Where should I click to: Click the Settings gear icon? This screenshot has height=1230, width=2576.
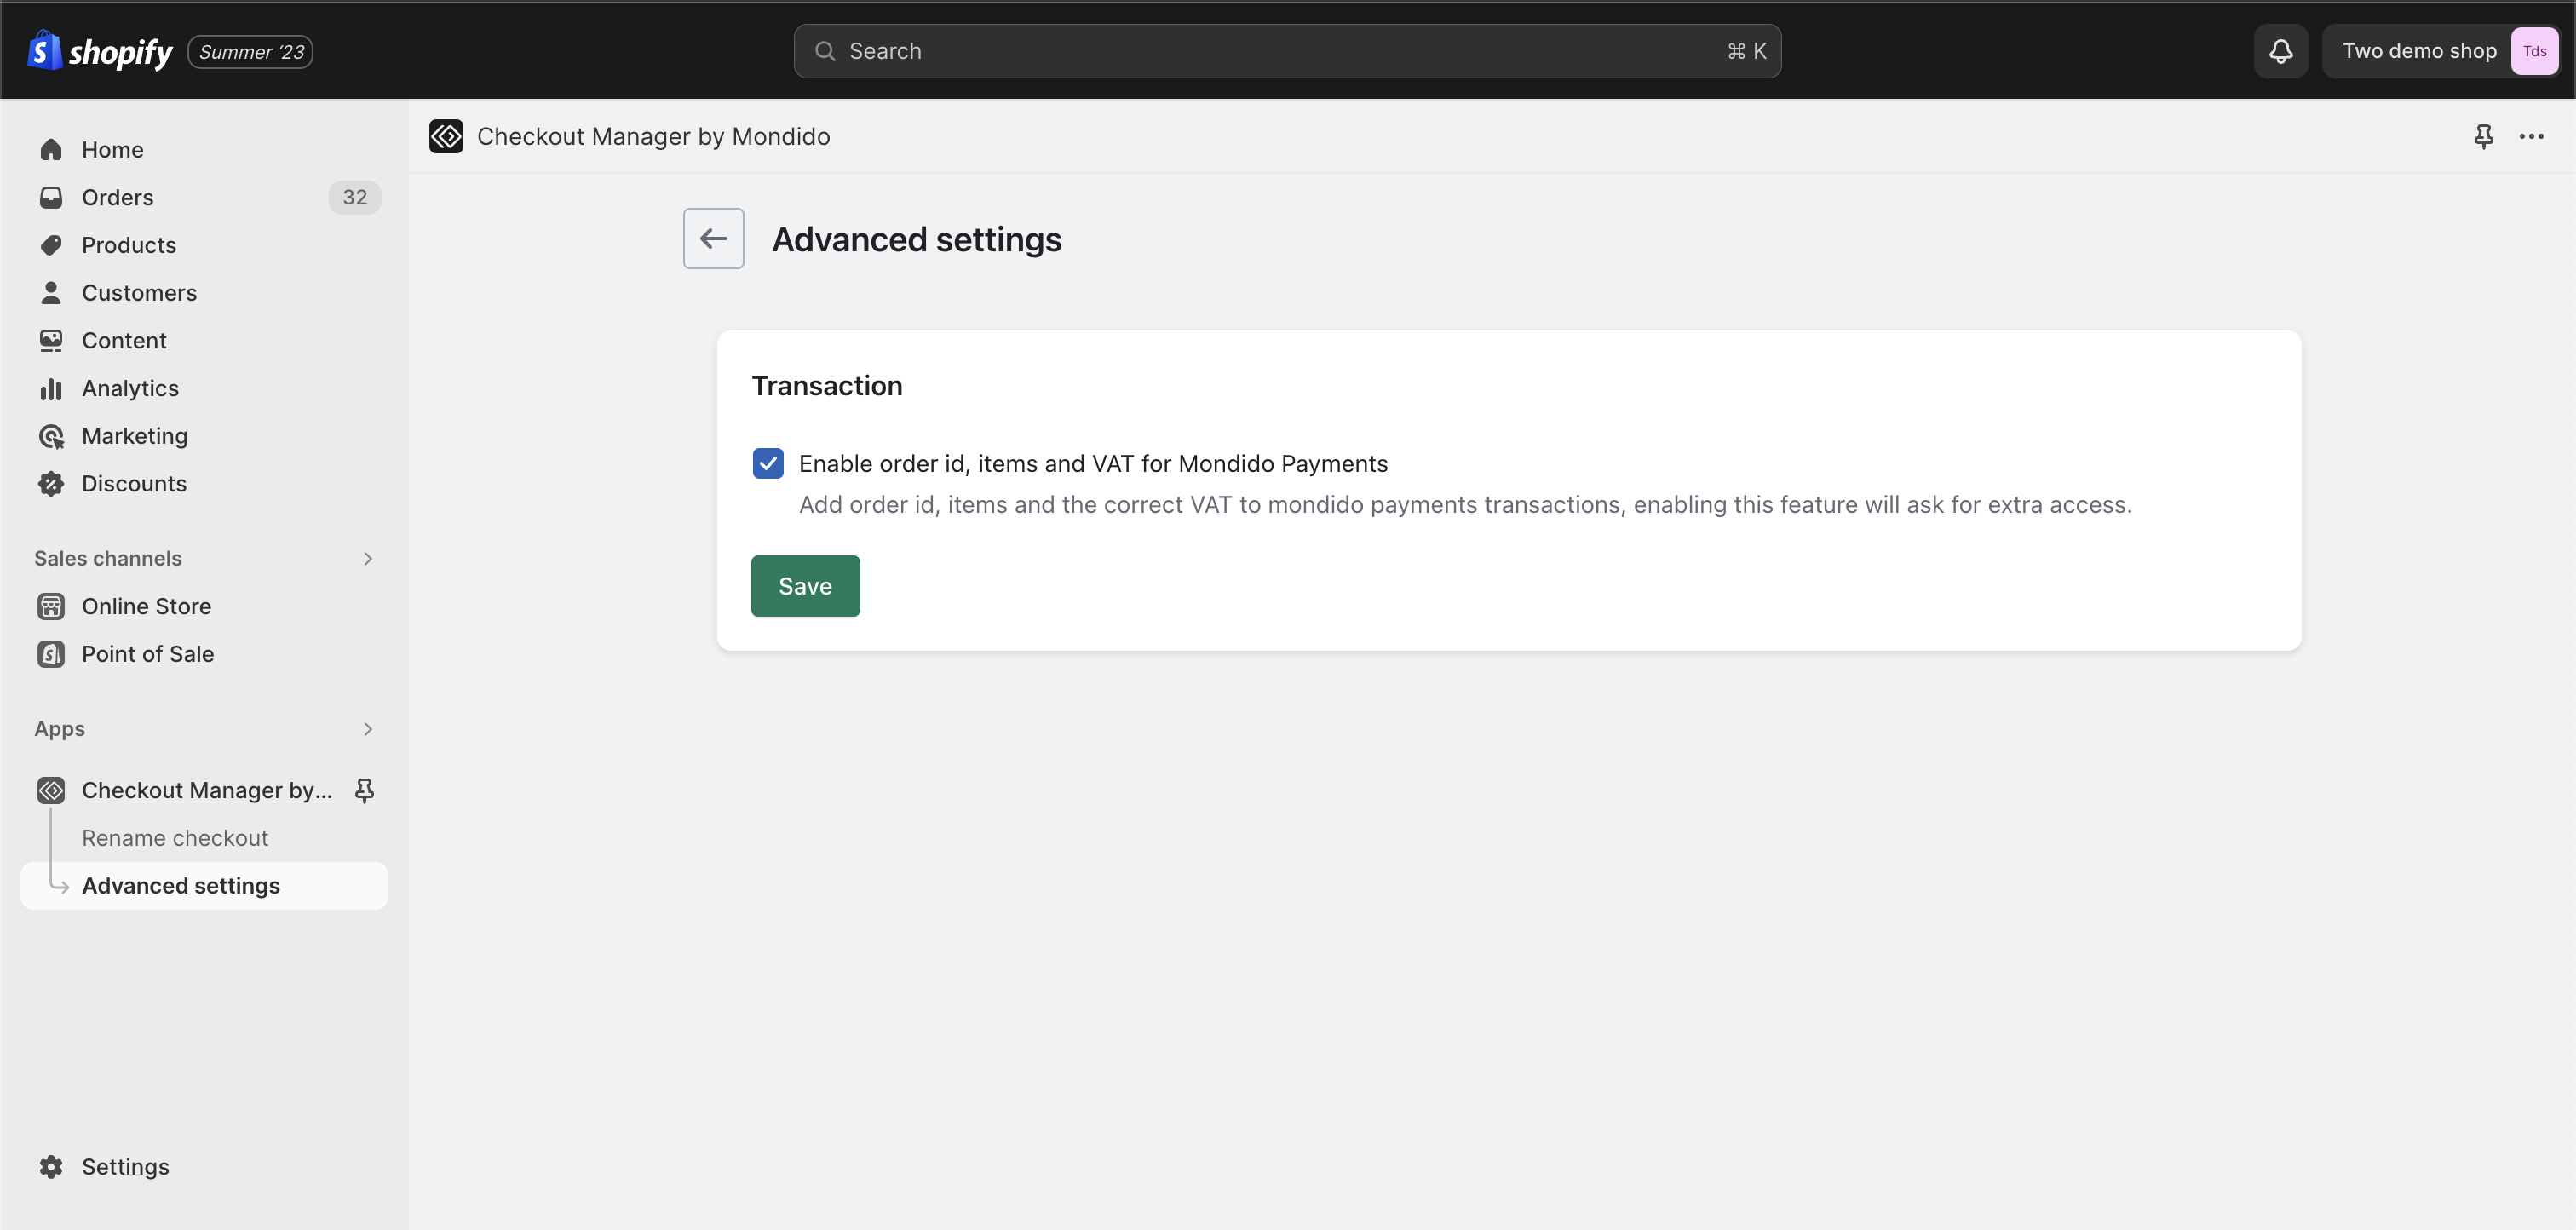[x=51, y=1166]
